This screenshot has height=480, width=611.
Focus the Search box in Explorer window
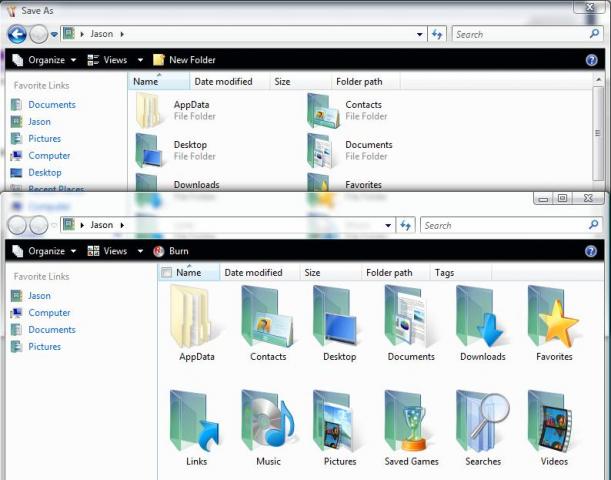pyautogui.click(x=504, y=225)
